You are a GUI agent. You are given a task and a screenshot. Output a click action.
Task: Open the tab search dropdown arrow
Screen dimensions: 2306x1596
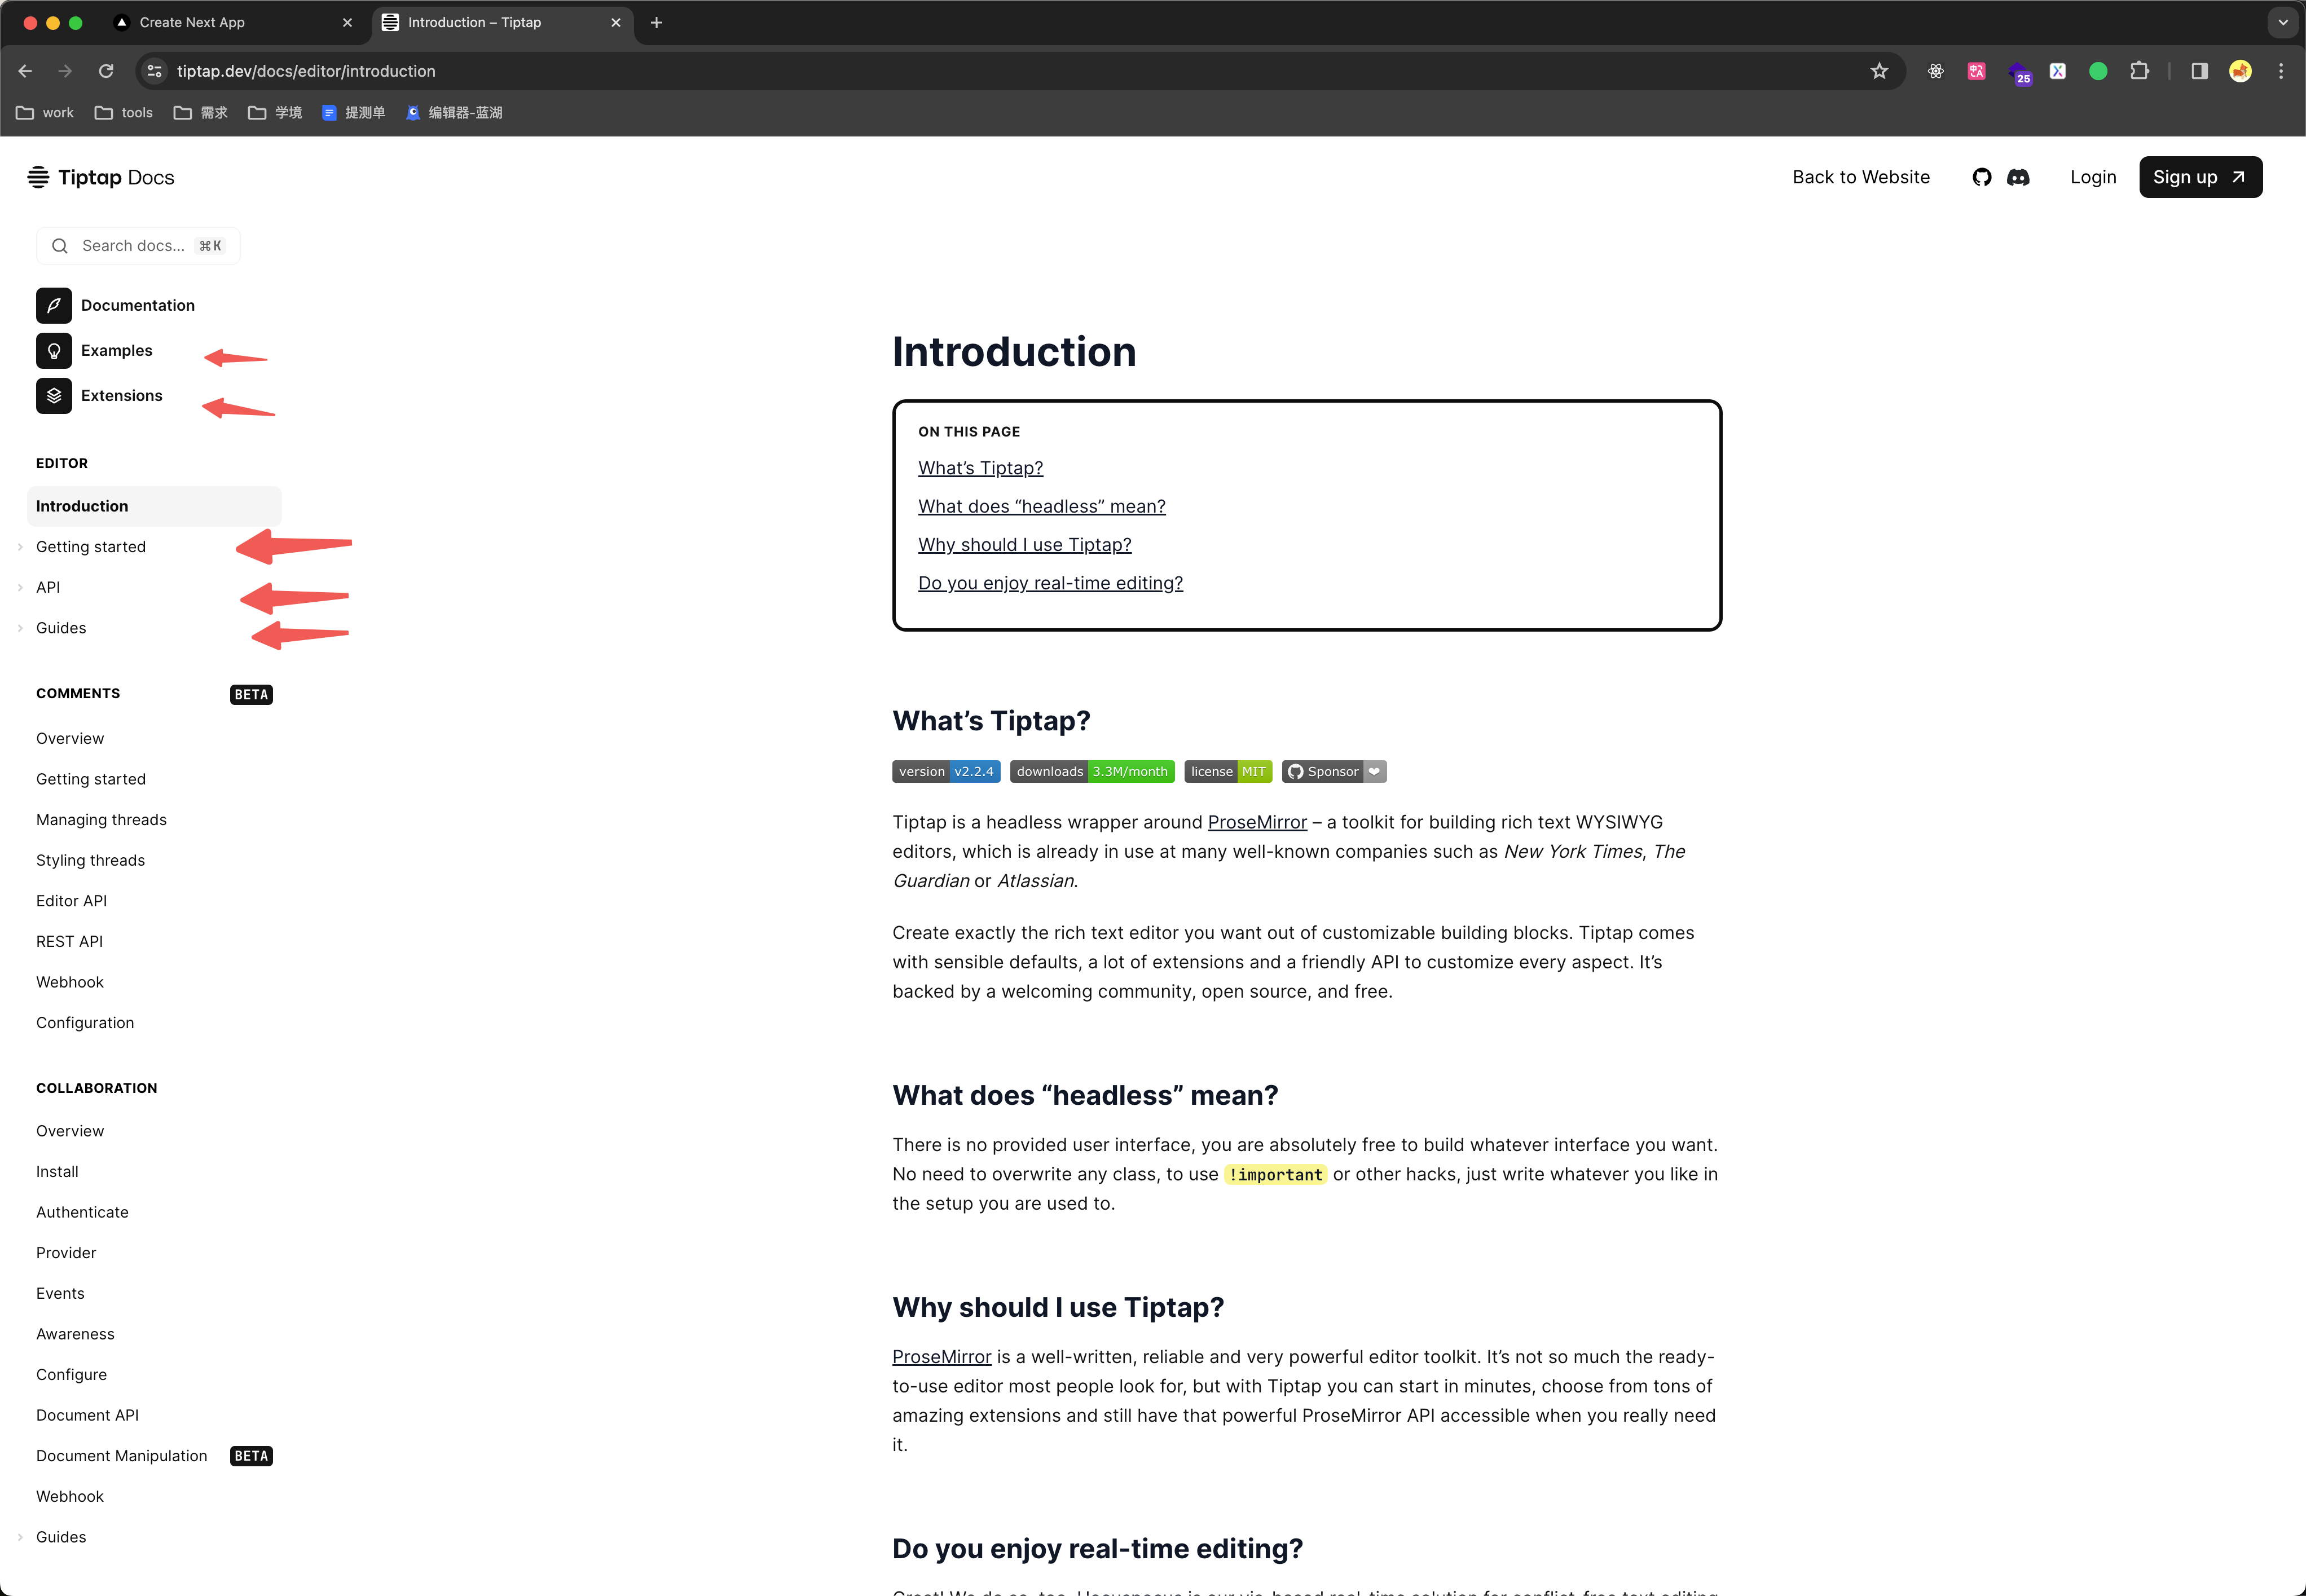tap(2283, 22)
